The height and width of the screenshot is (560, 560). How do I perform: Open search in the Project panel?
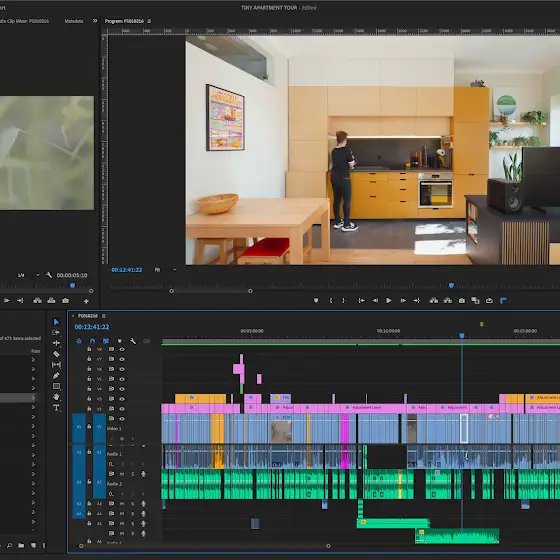coord(9,545)
